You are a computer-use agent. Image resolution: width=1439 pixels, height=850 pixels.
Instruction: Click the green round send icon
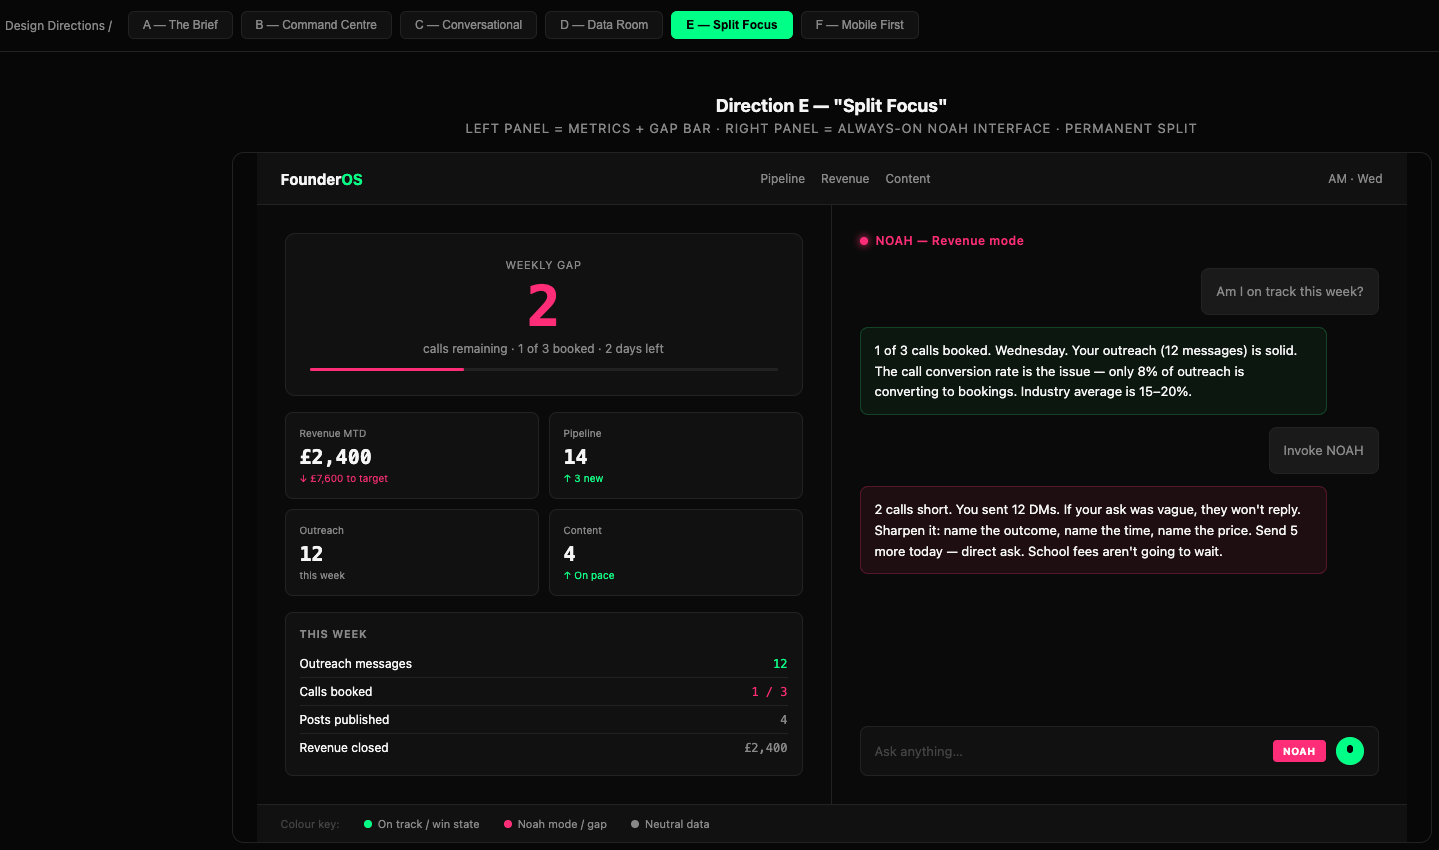click(x=1350, y=751)
